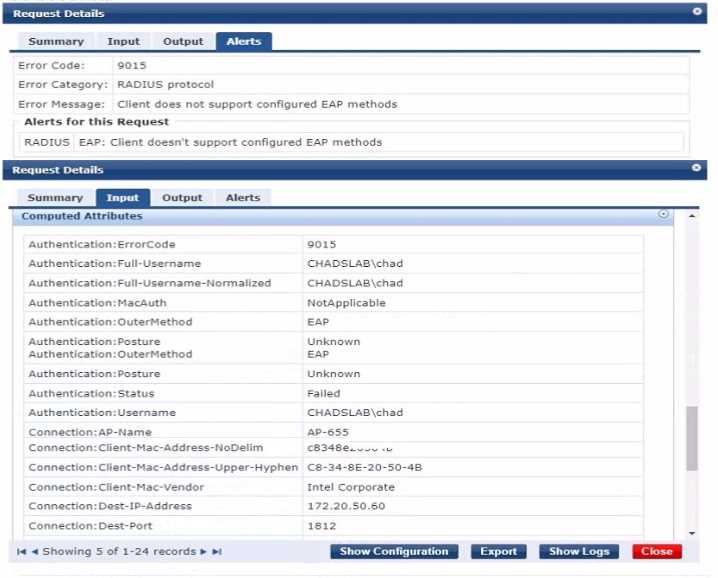718x578 pixels.
Task: Select the Connection:Dest-IP-Address value 172.20.50.60
Action: point(346,506)
